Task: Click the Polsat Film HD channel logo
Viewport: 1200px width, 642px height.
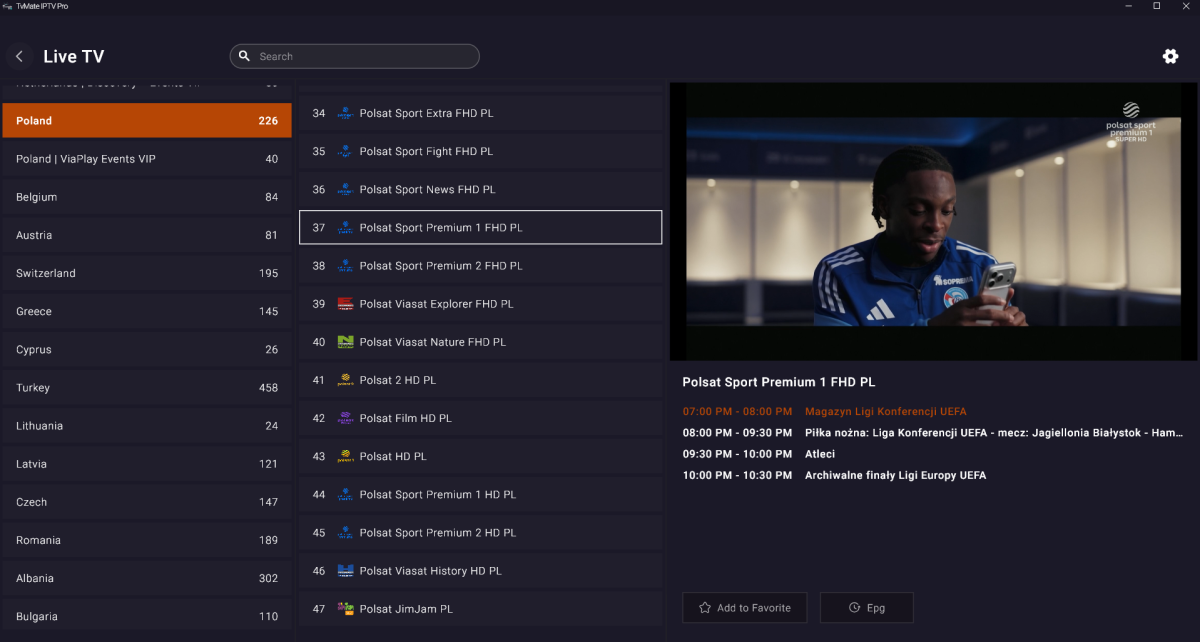Action: 345,418
